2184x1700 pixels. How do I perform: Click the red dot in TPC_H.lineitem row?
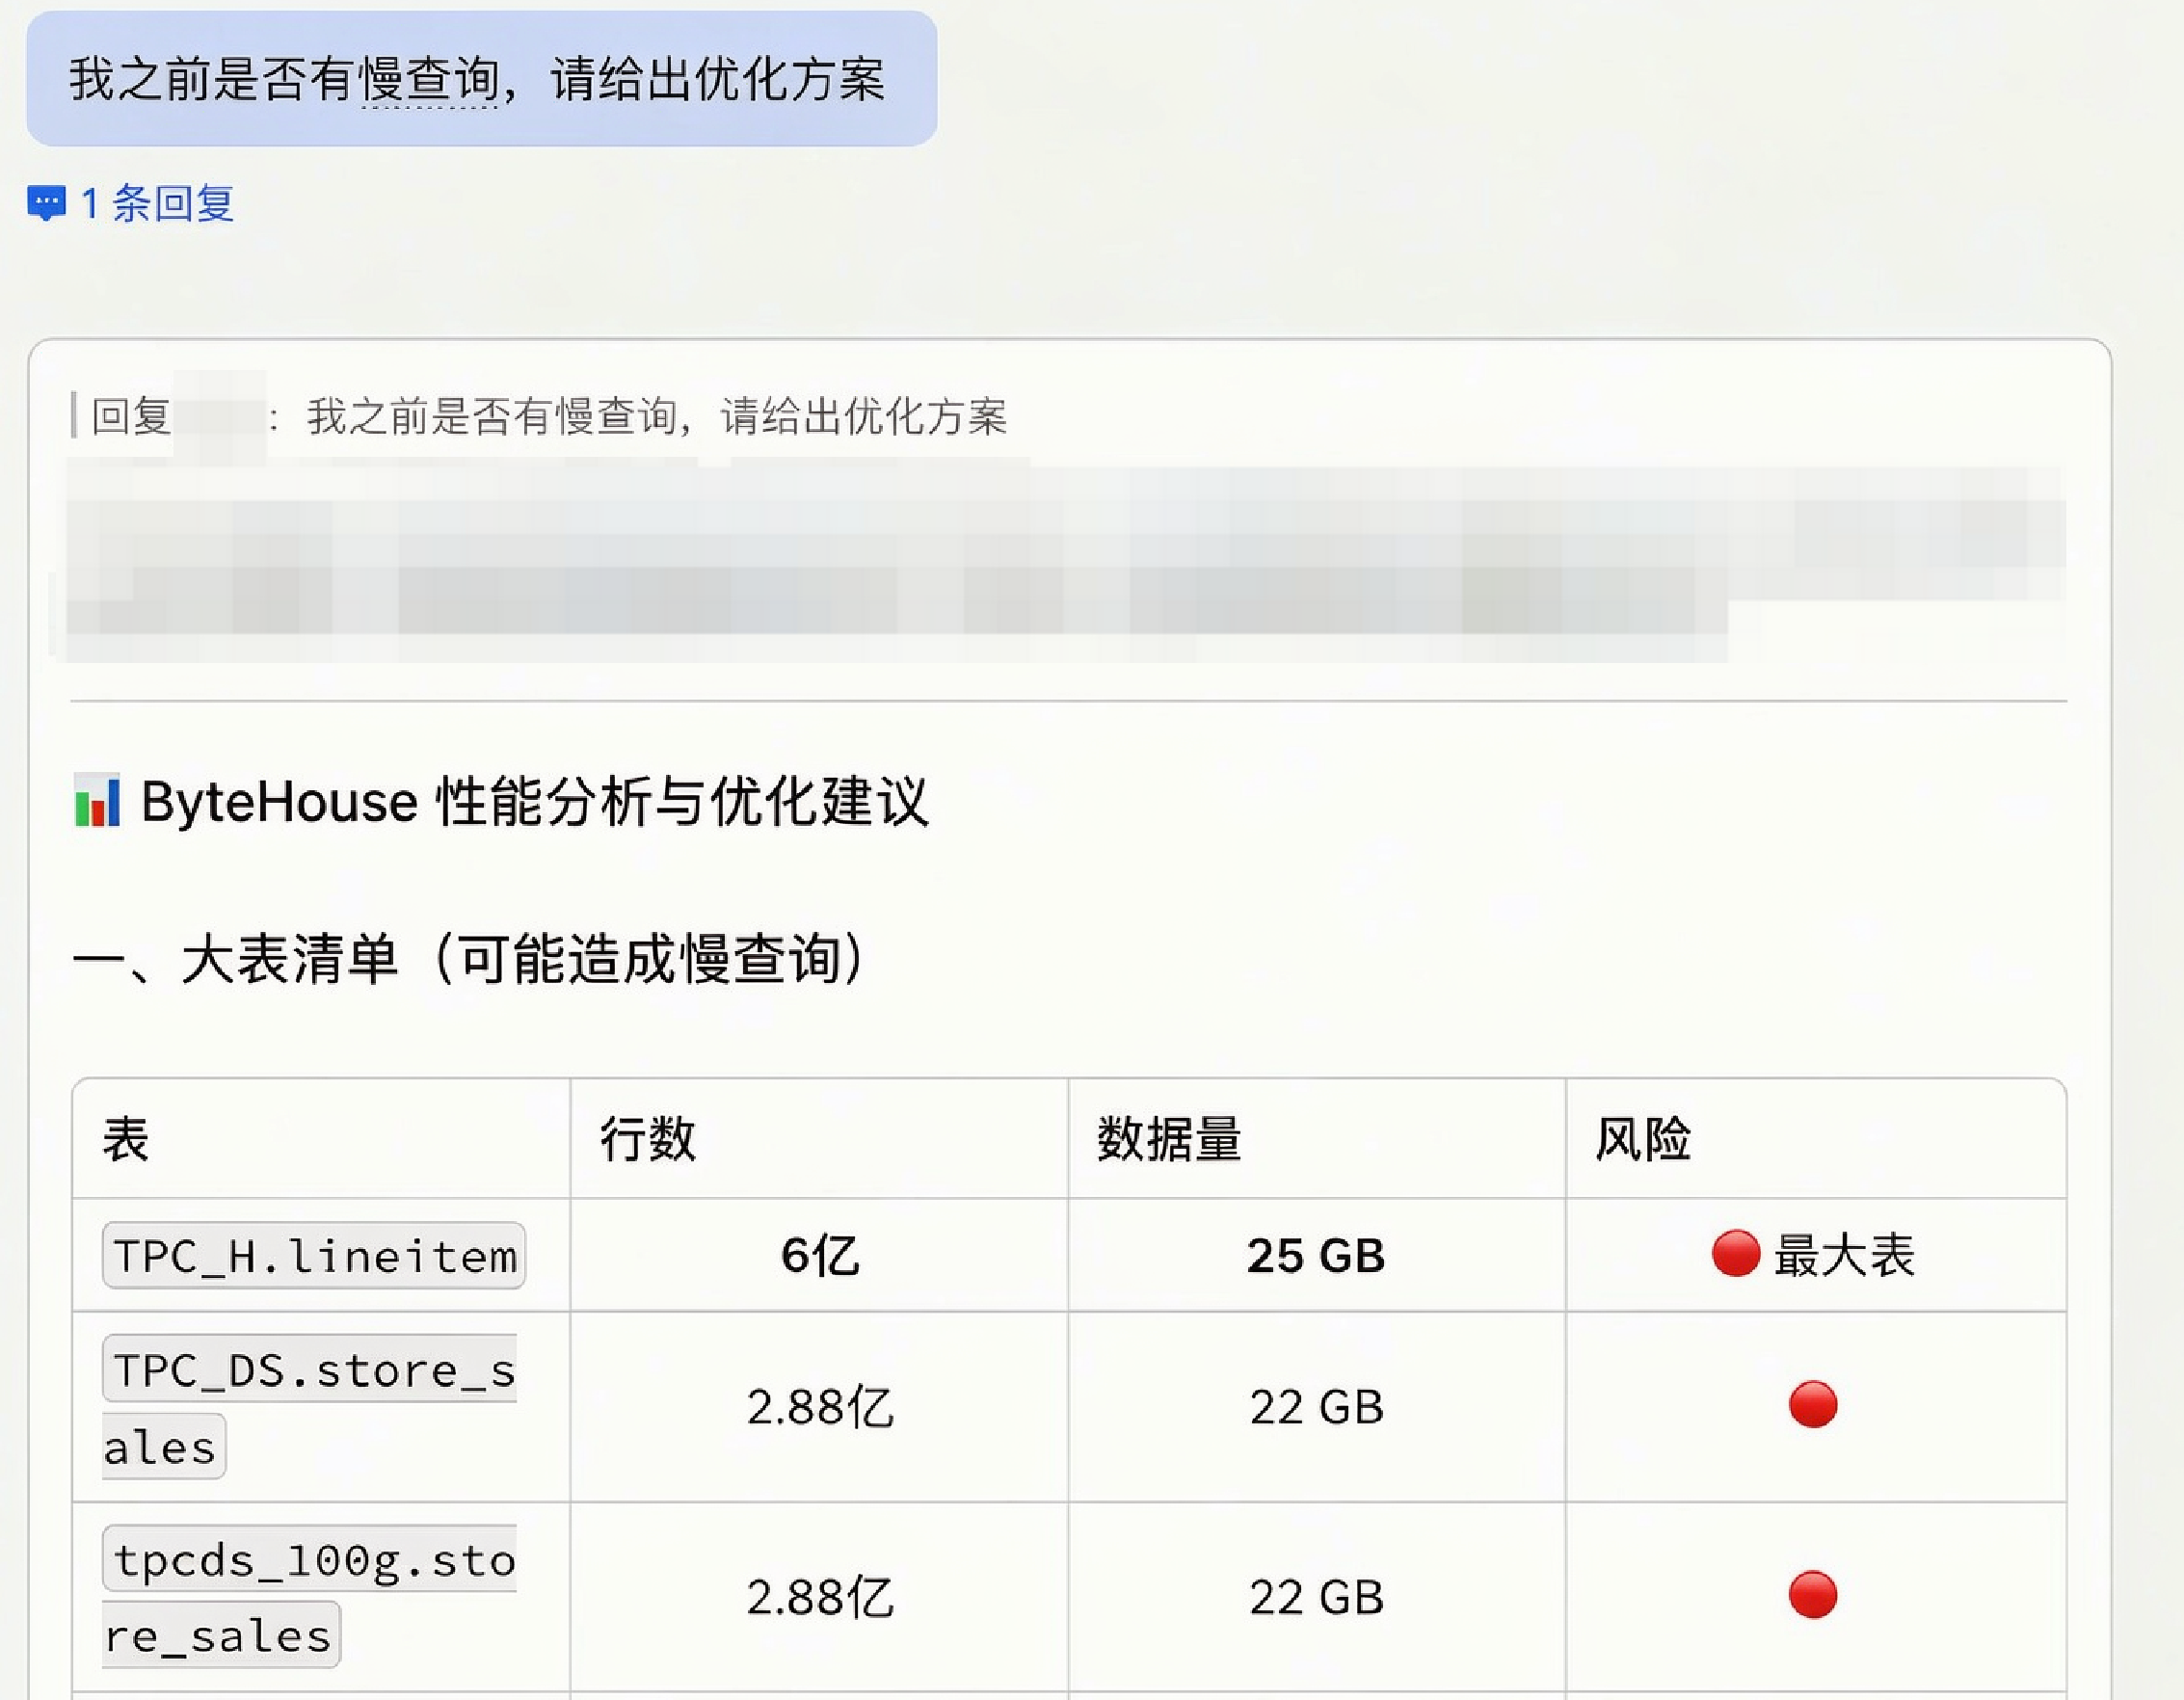click(1735, 1254)
